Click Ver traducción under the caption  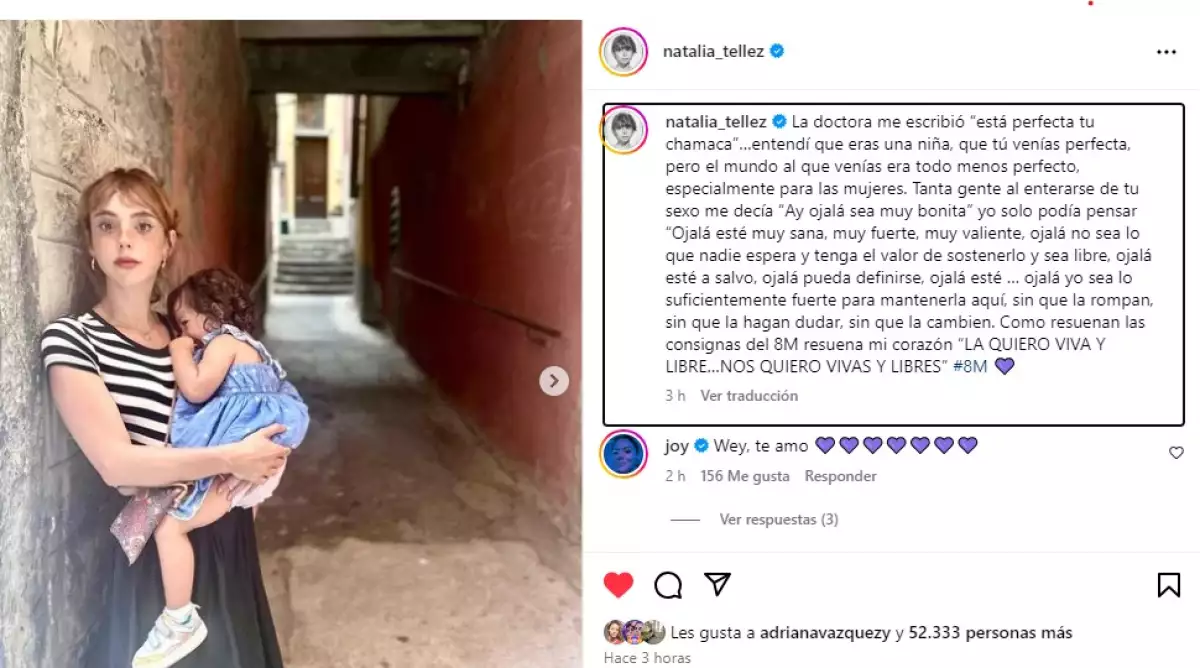[749, 396]
